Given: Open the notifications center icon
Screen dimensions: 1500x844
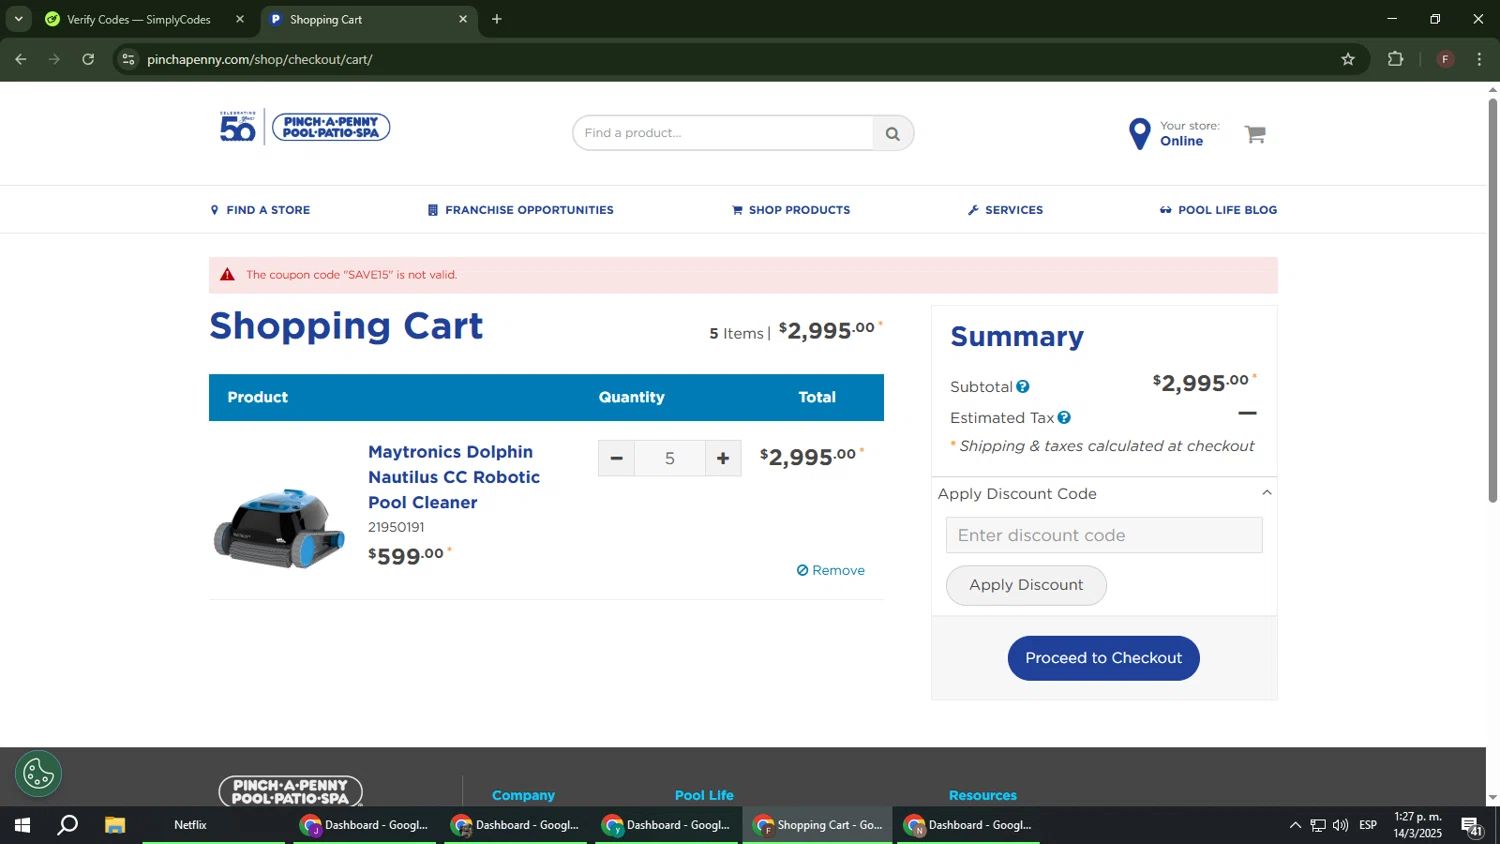Looking at the screenshot, I should (x=1472, y=826).
